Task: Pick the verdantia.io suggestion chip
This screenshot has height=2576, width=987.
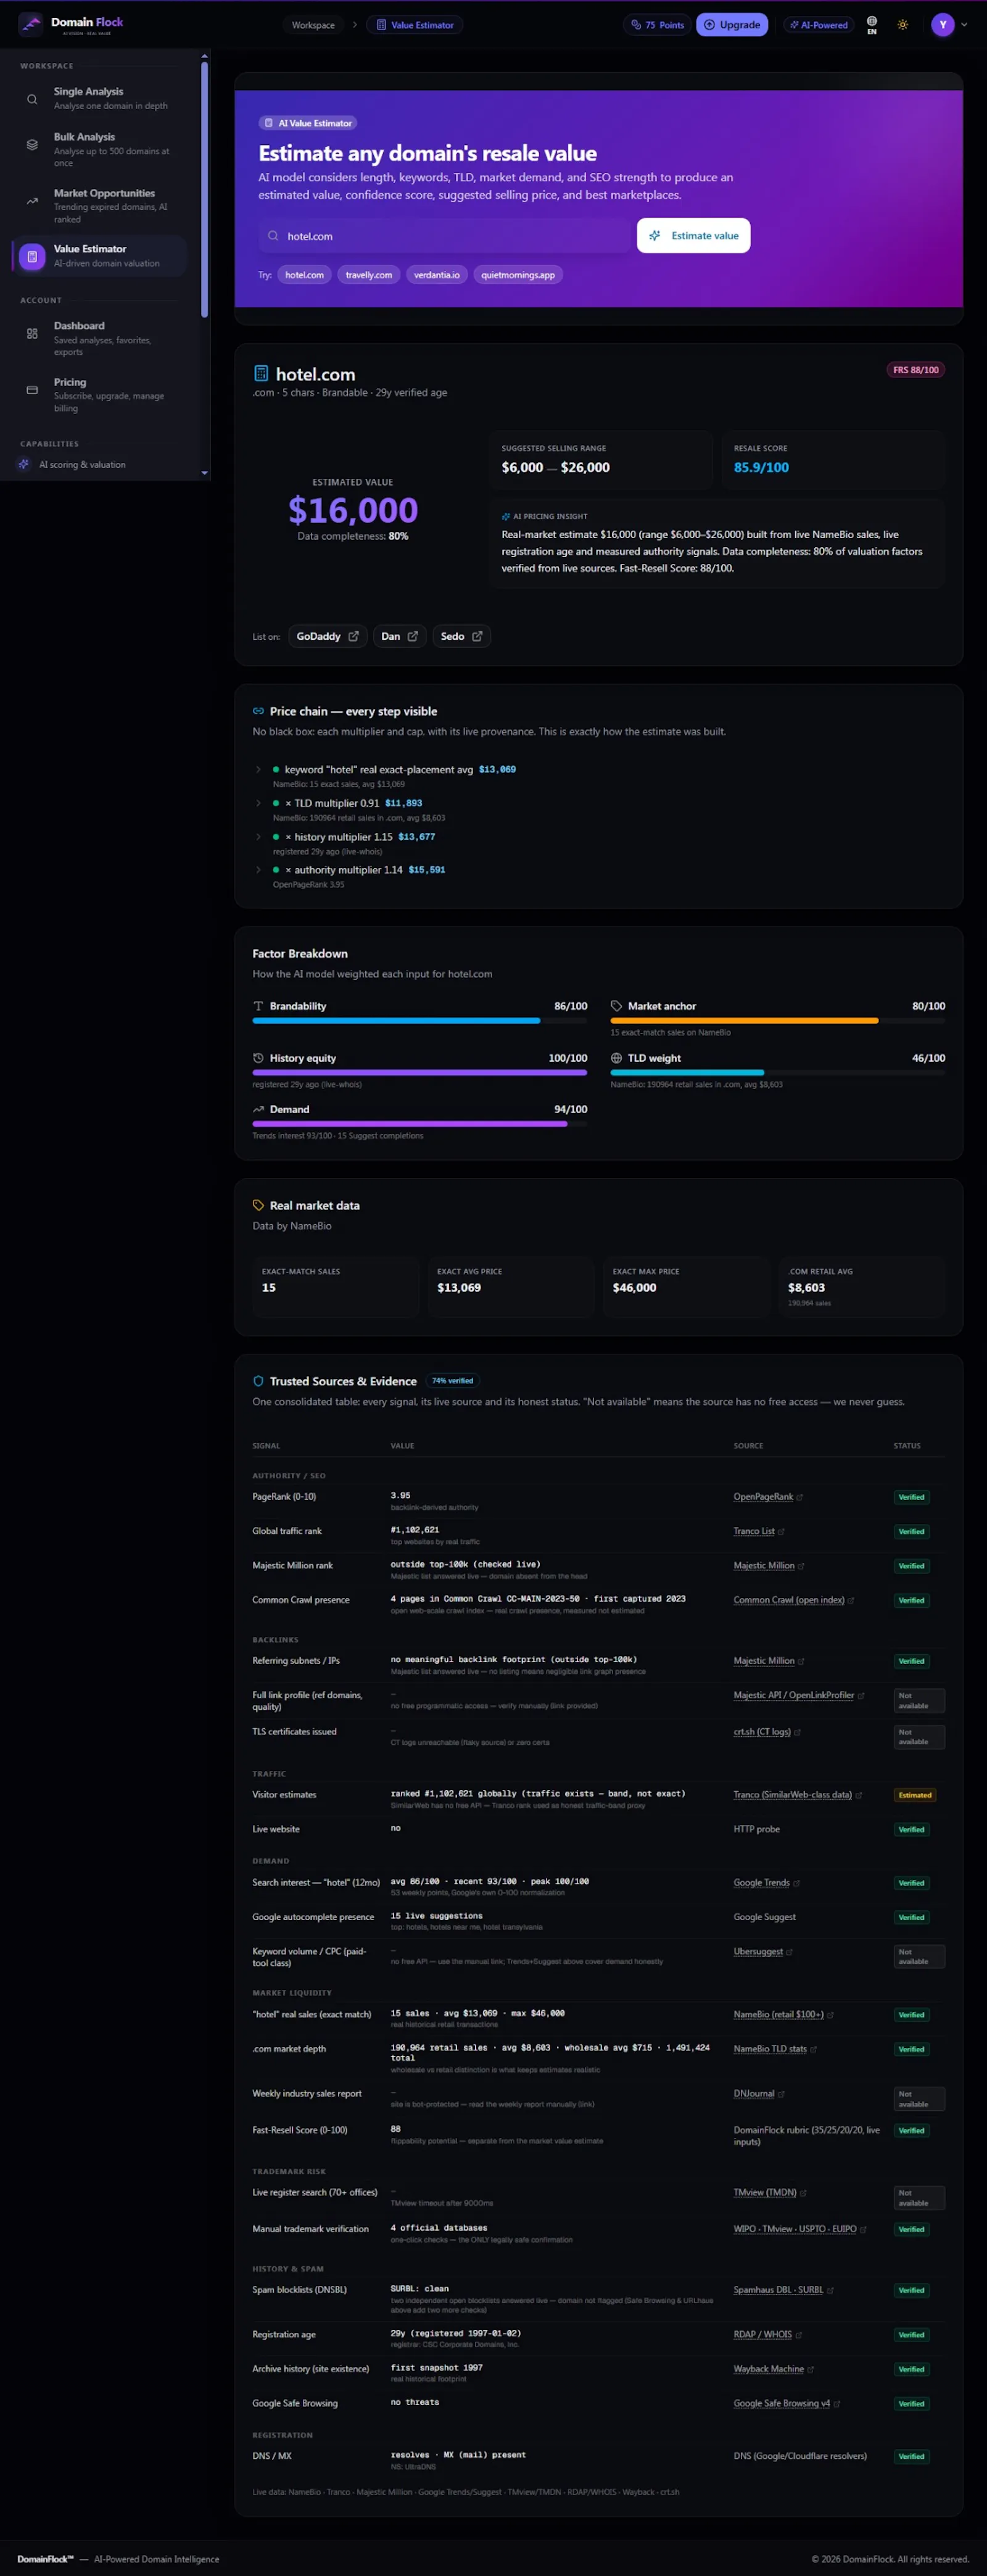Action: (x=437, y=275)
